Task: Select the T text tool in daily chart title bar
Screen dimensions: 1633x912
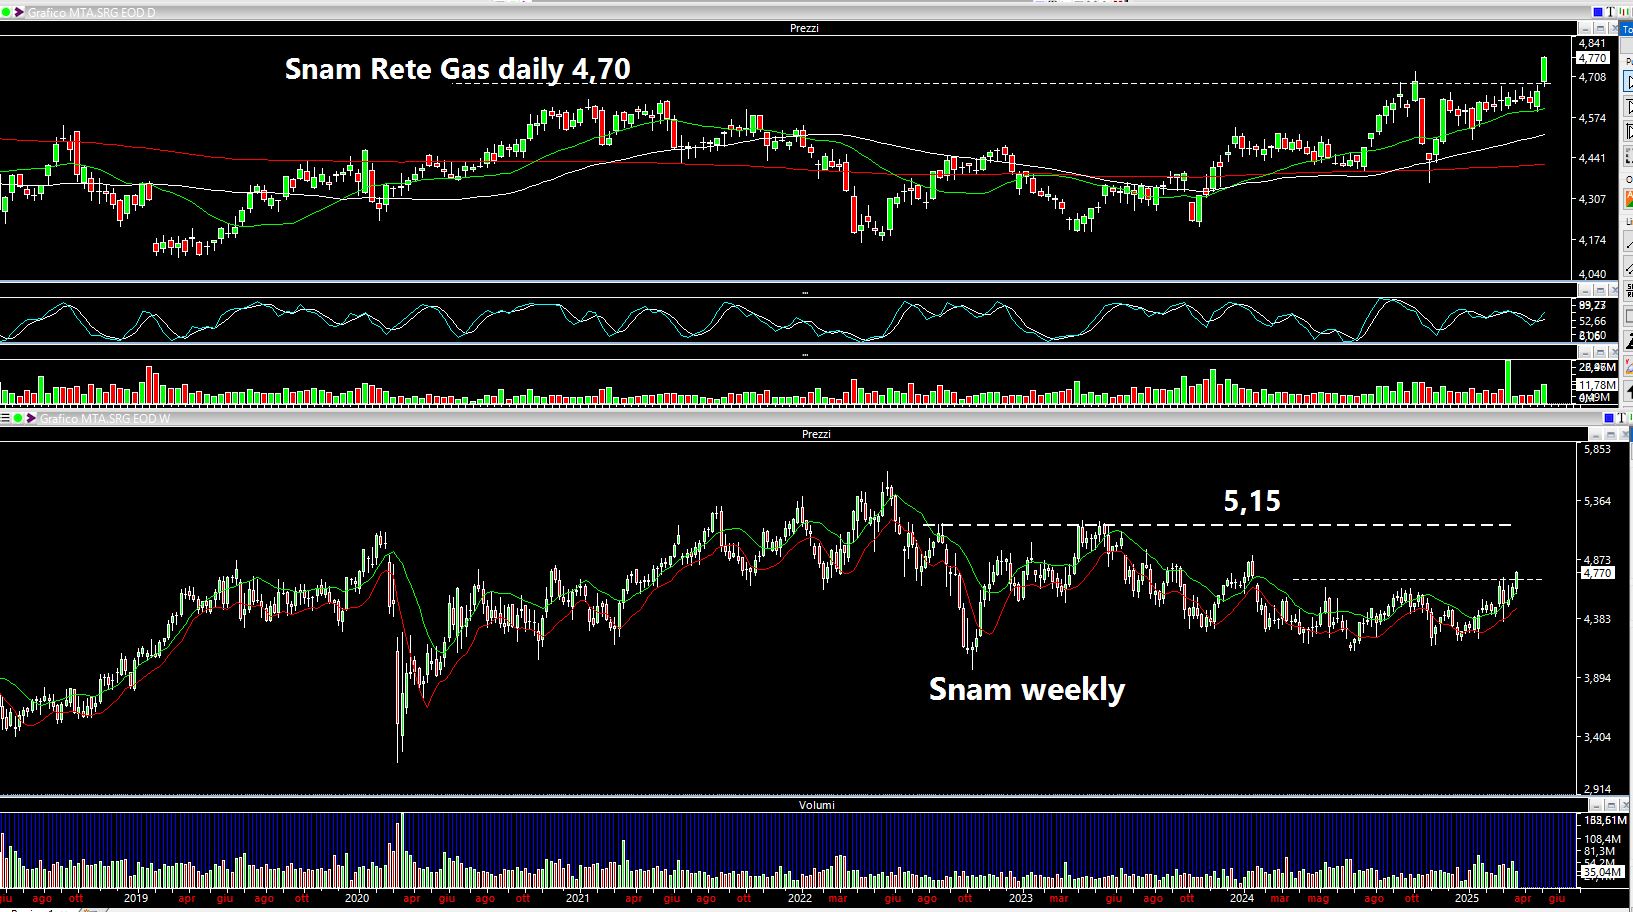Action: 1611,12
